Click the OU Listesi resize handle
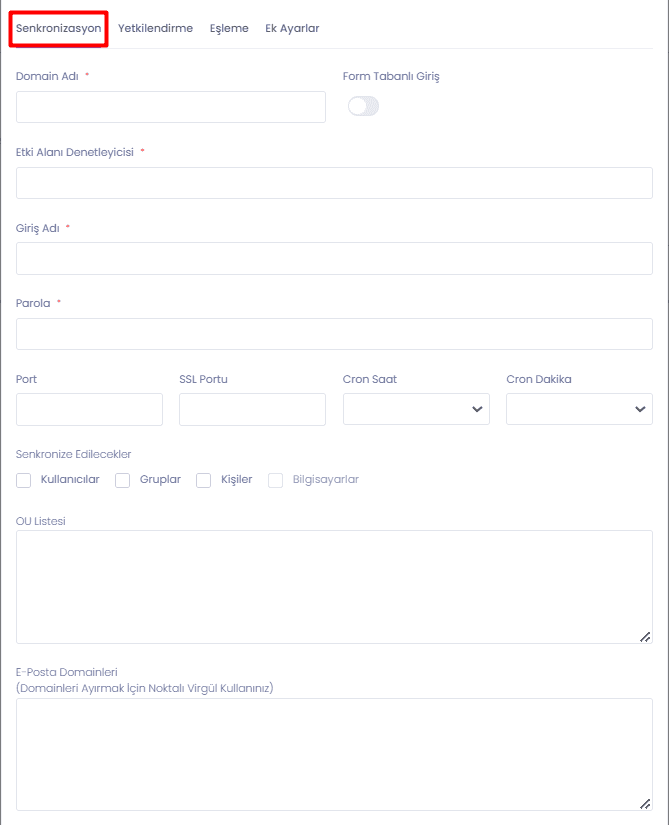This screenshot has height=825, width=669. 645,637
